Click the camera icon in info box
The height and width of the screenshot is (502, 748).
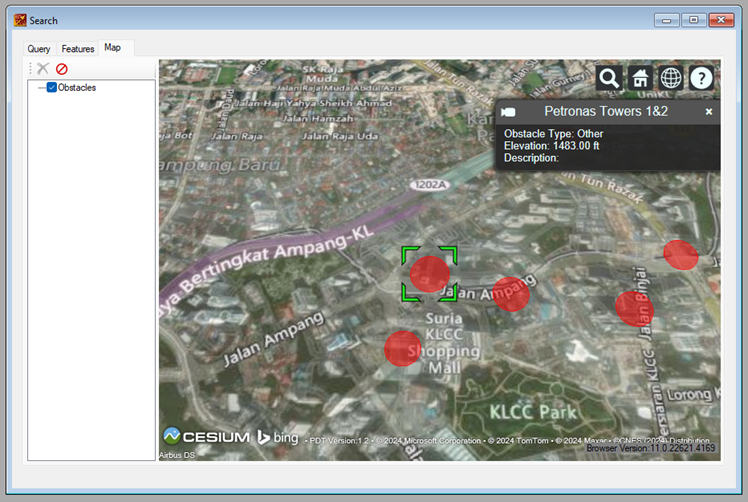point(509,112)
